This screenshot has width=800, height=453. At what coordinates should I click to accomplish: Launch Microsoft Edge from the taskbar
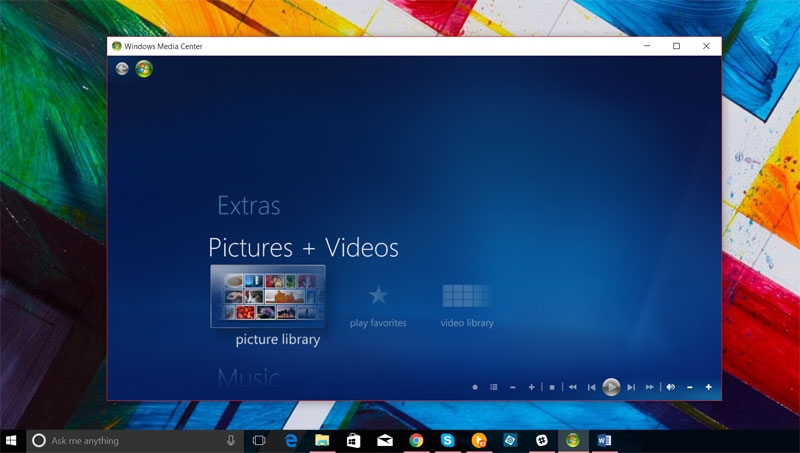pyautogui.click(x=291, y=440)
